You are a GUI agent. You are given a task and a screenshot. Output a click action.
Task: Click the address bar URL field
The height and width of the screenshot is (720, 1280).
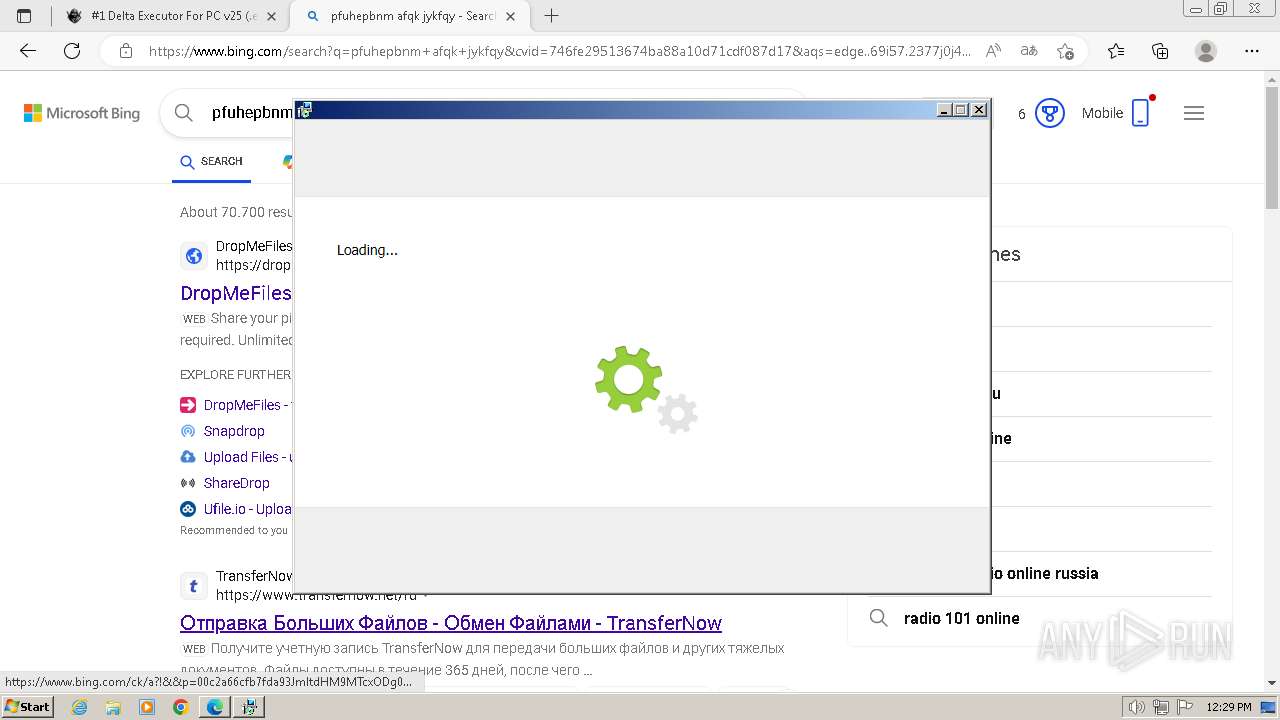tap(558, 51)
